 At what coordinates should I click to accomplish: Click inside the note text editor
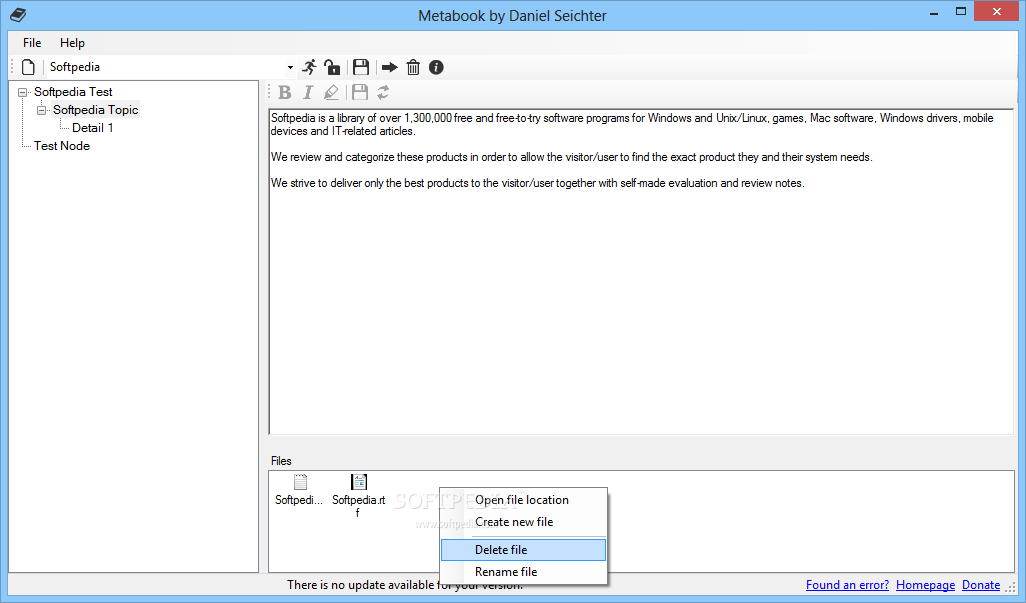[641, 271]
